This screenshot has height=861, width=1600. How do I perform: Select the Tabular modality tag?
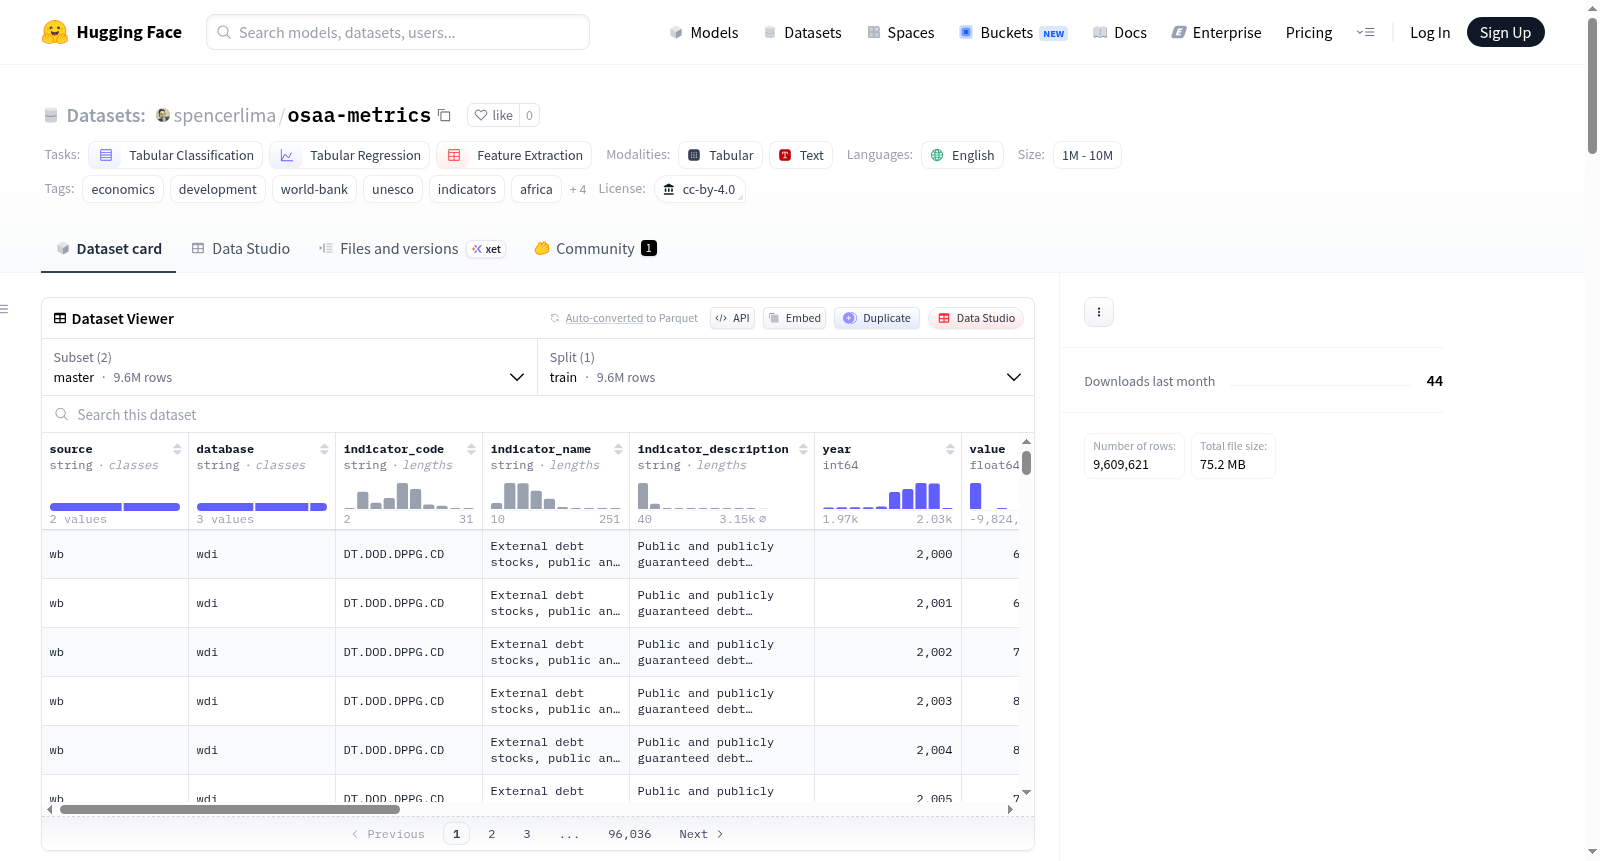(721, 155)
